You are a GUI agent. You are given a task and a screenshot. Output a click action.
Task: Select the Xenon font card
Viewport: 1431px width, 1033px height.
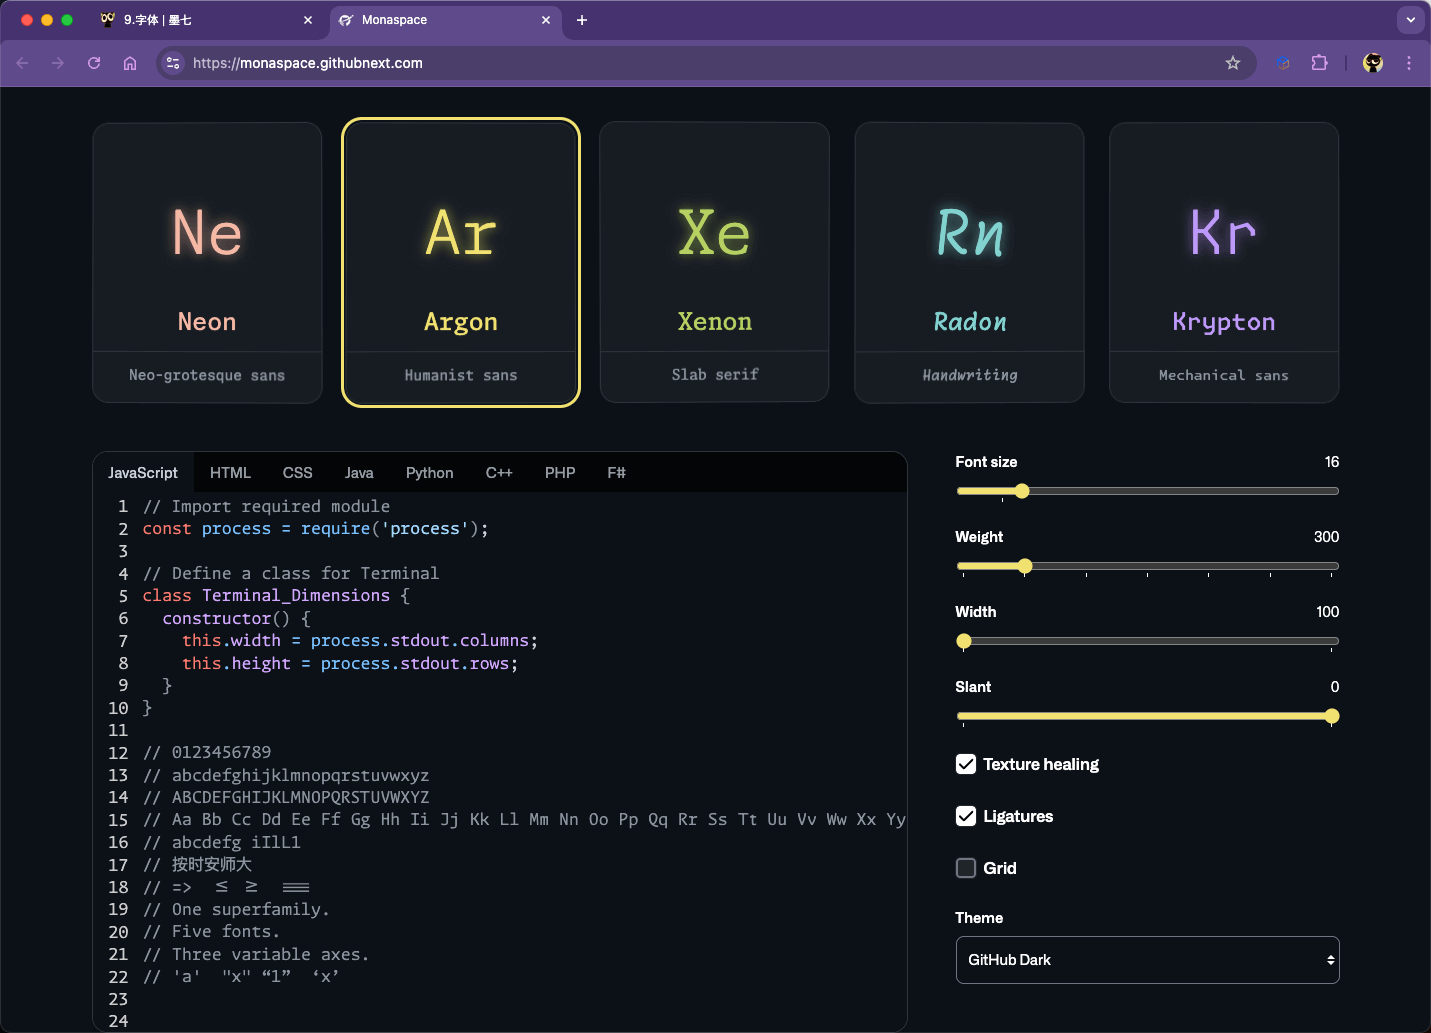pyautogui.click(x=715, y=263)
